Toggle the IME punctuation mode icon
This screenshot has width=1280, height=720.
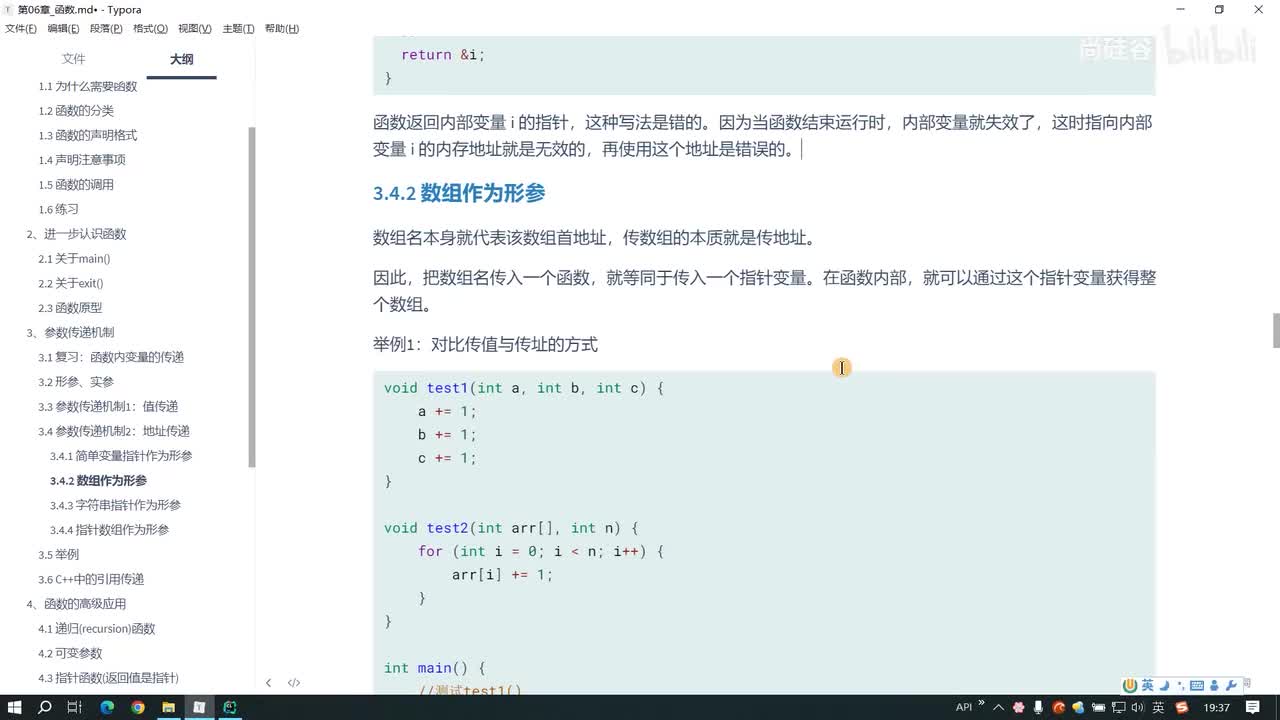[1180, 685]
